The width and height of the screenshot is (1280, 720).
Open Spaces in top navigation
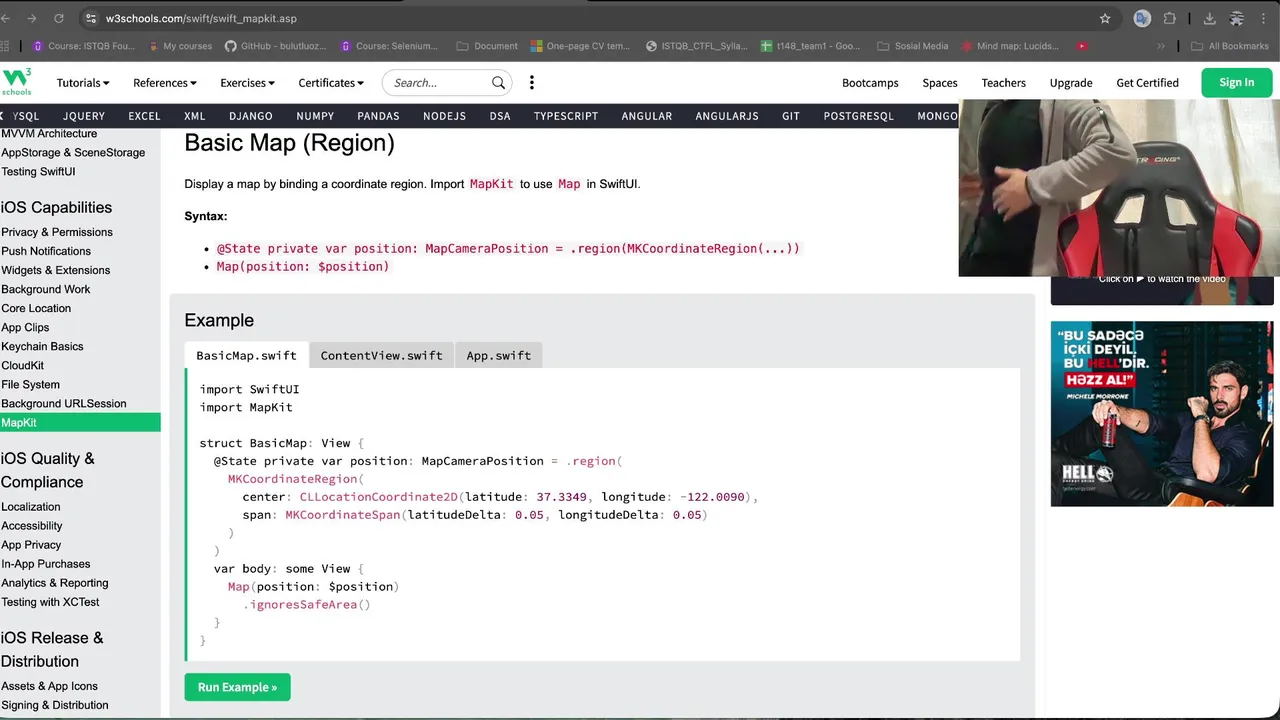[x=939, y=83]
